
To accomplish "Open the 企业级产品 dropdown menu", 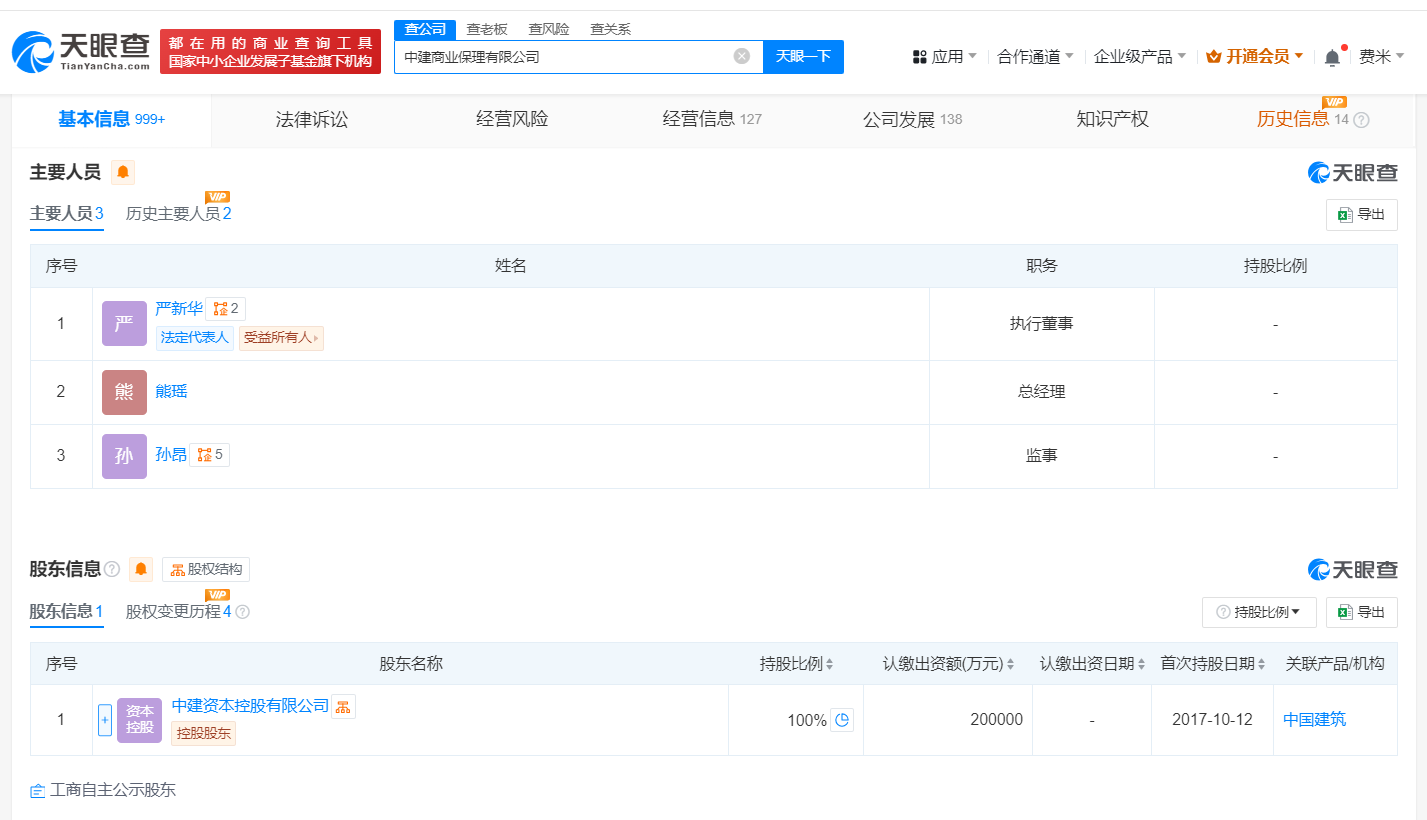I will pos(1140,57).
